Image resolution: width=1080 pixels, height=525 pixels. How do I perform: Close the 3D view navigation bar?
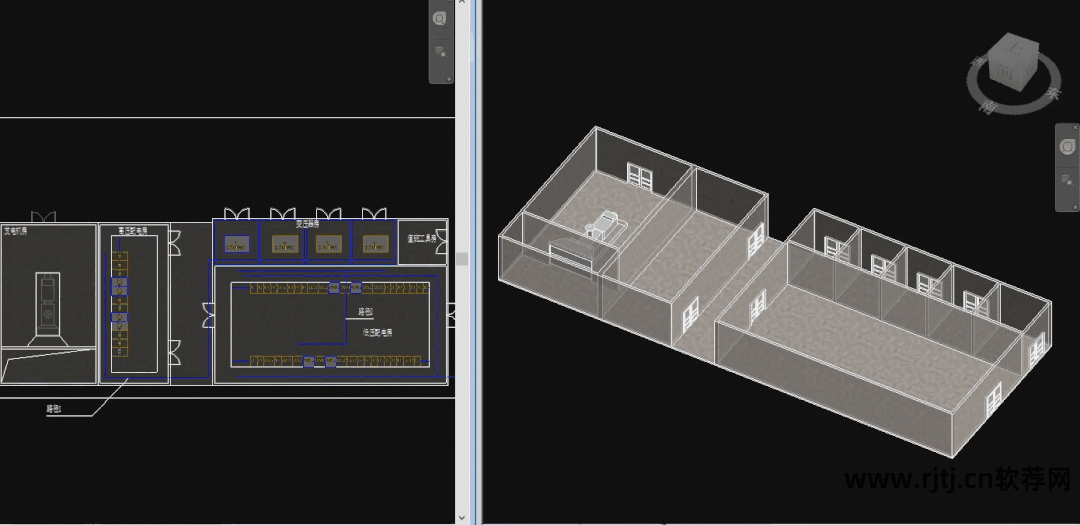[x=1075, y=128]
